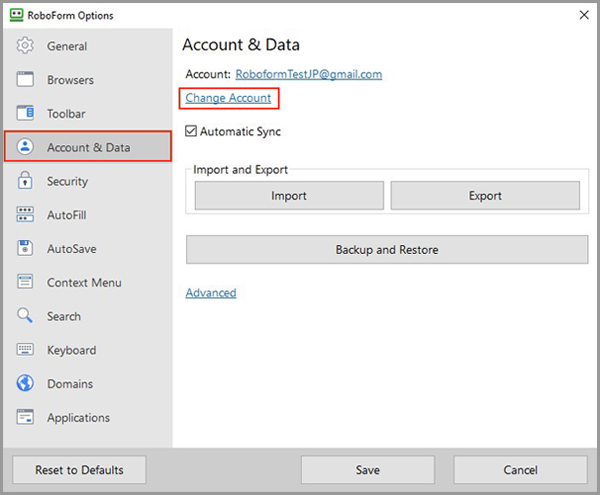The height and width of the screenshot is (495, 600).
Task: Click the Change Account link
Action: pos(228,98)
